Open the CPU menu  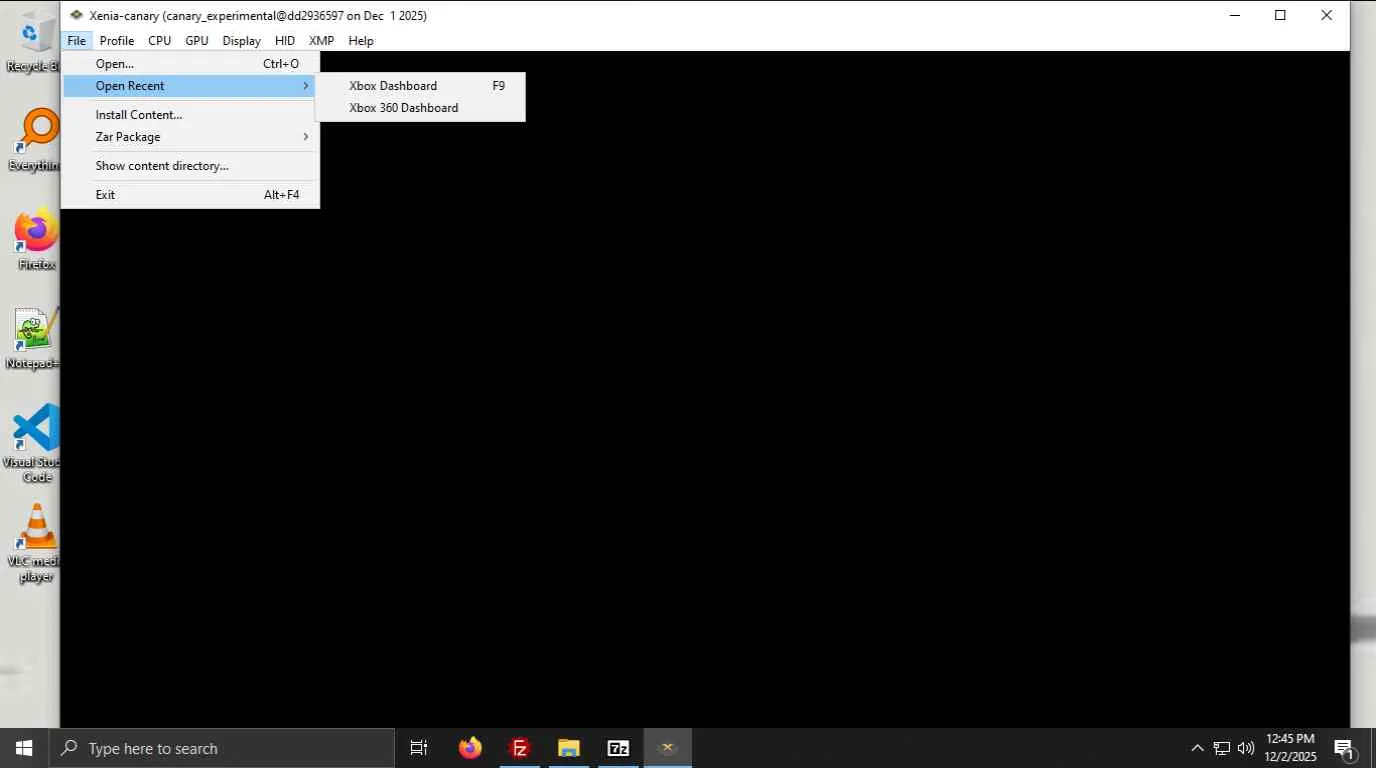coord(159,41)
